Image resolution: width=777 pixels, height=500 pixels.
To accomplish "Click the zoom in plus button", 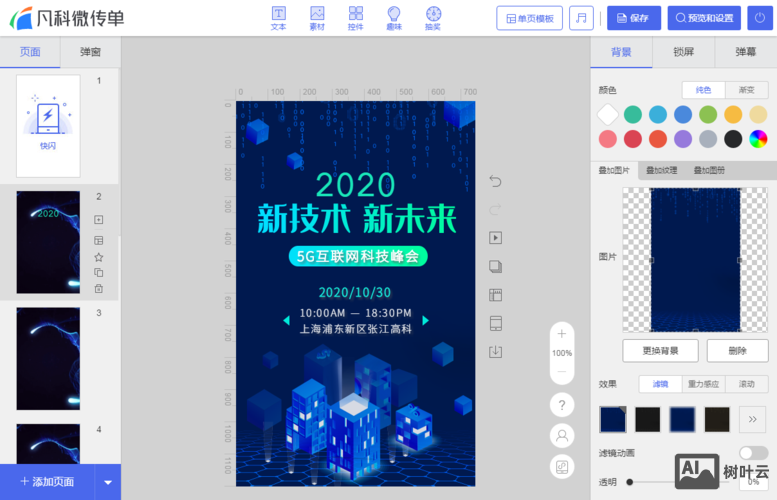I will click(562, 334).
